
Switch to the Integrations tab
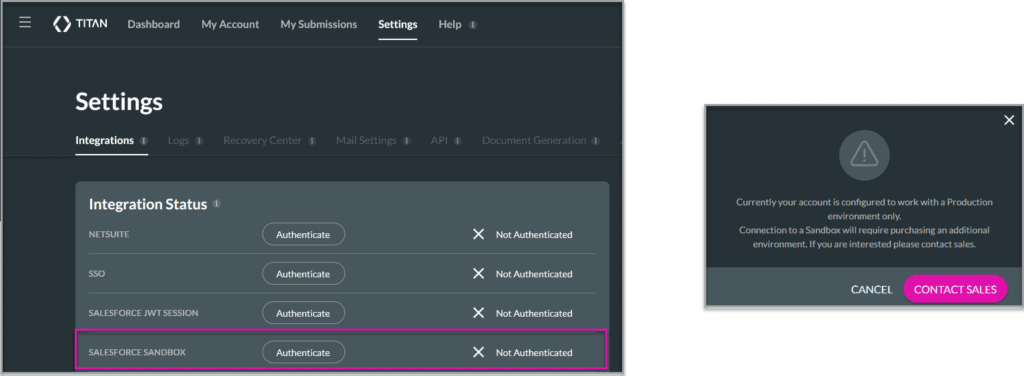104,140
